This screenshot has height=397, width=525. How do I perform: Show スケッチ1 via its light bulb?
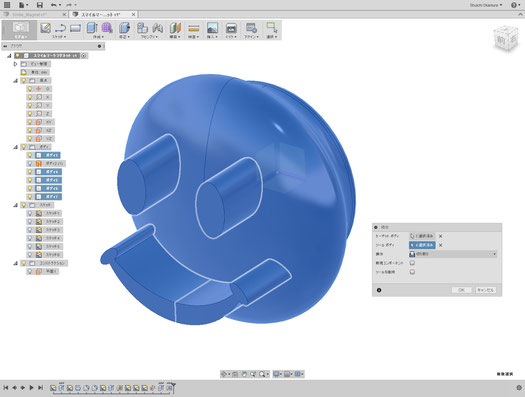(30, 213)
